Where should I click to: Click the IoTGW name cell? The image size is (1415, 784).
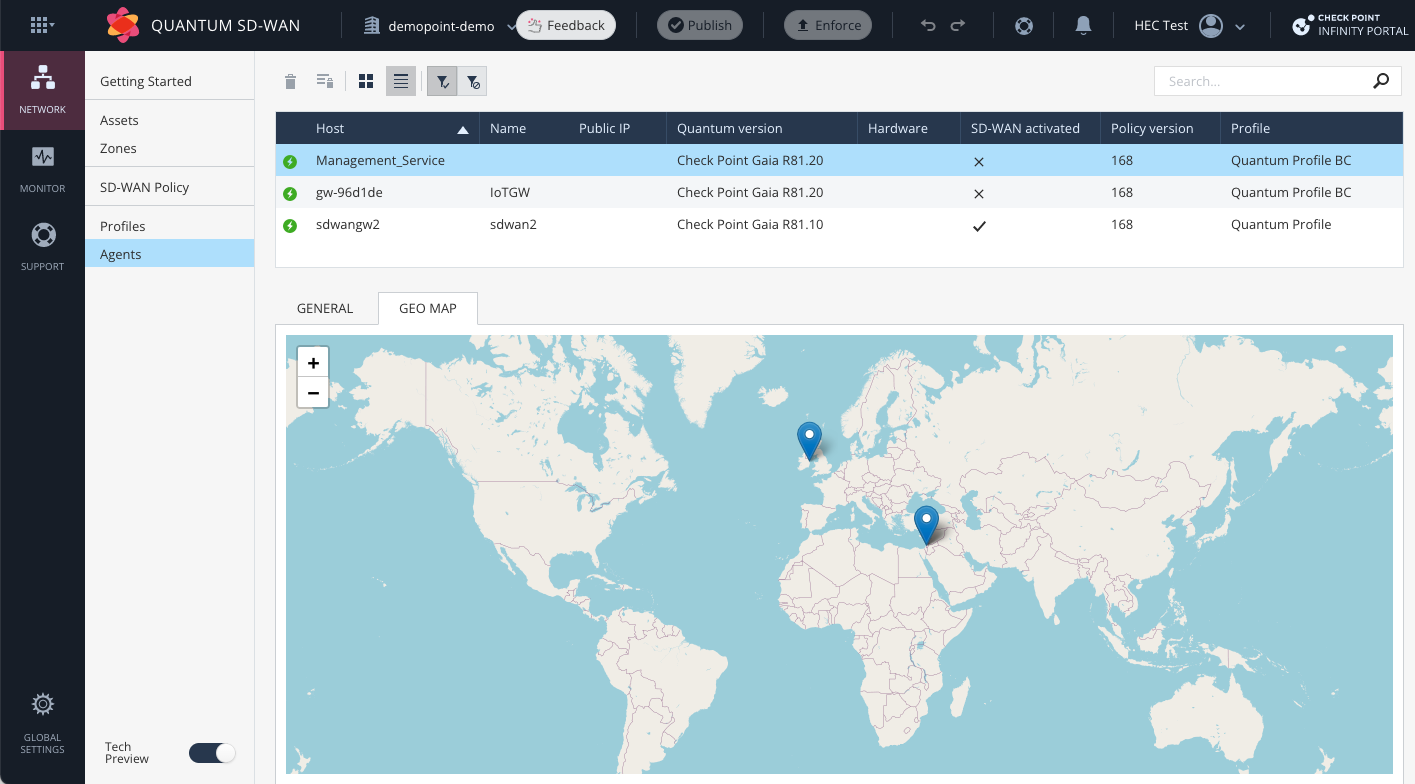tap(510, 192)
